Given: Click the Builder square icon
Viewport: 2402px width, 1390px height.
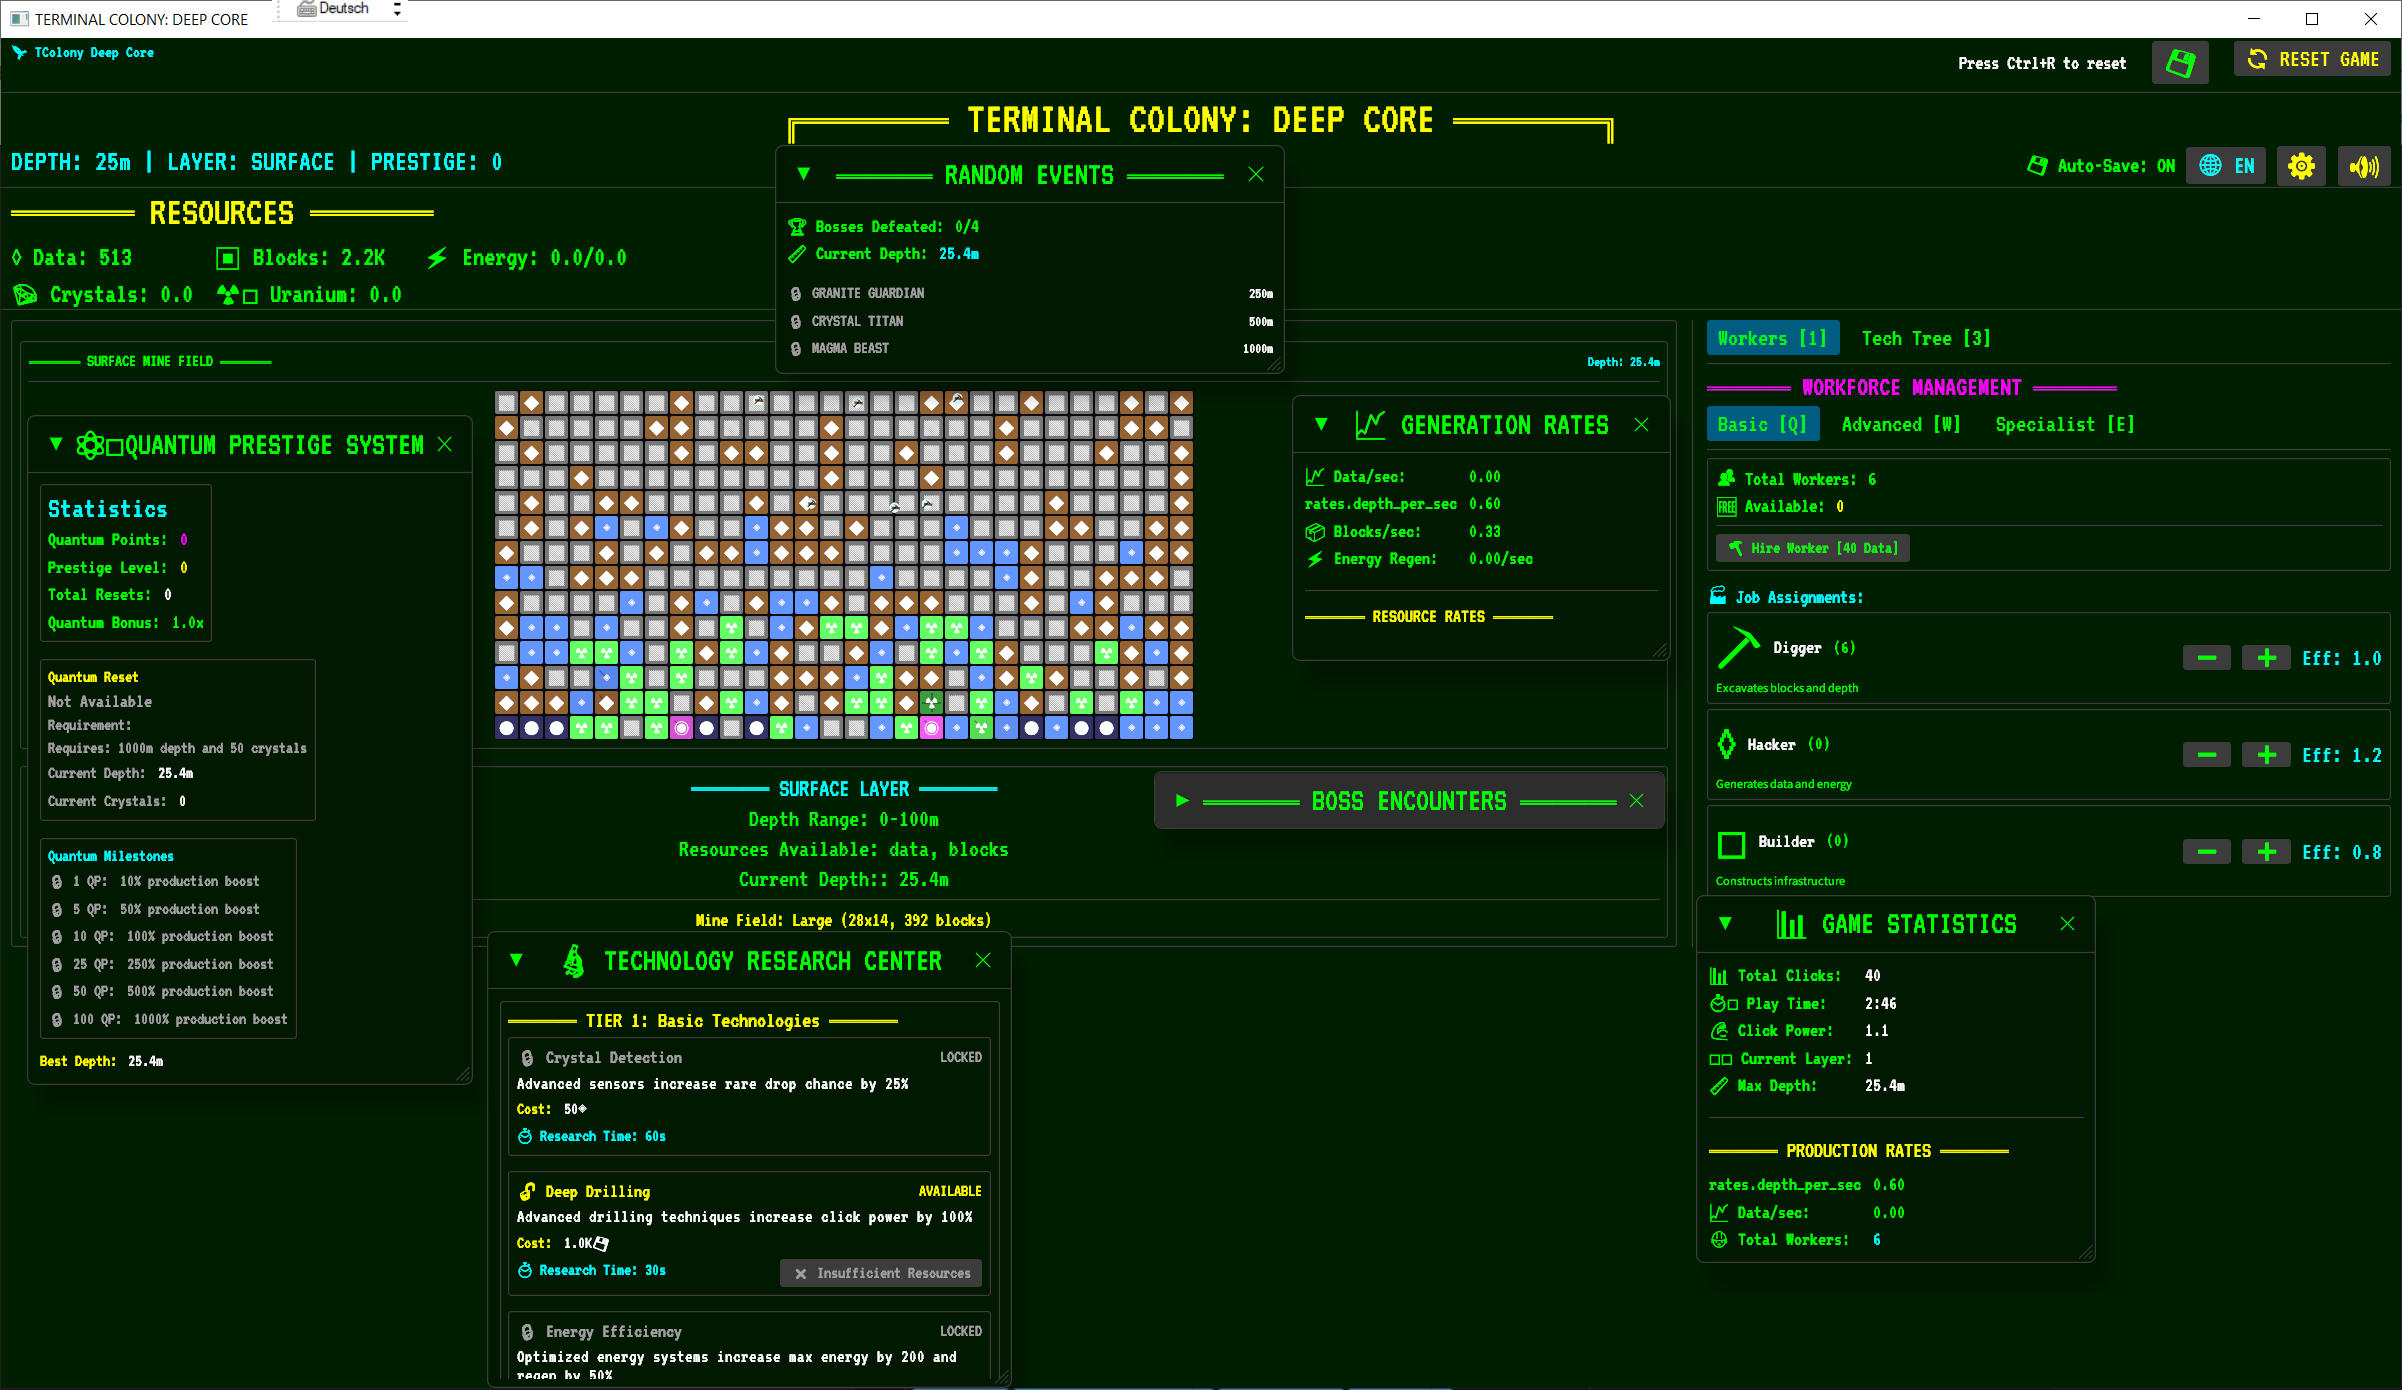Looking at the screenshot, I should [x=1731, y=844].
